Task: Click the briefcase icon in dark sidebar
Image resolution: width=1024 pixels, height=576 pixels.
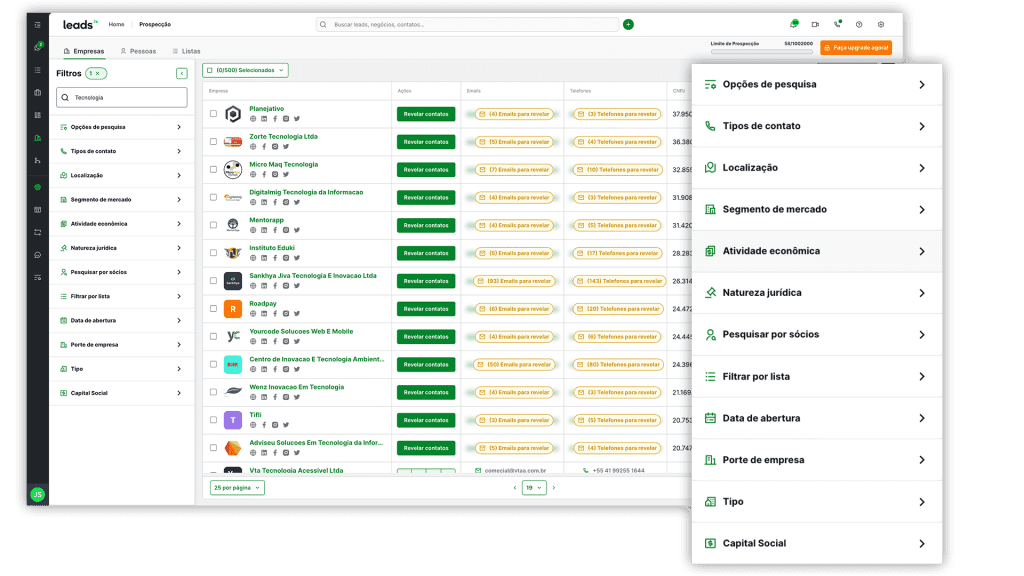Action: pyautogui.click(x=37, y=92)
